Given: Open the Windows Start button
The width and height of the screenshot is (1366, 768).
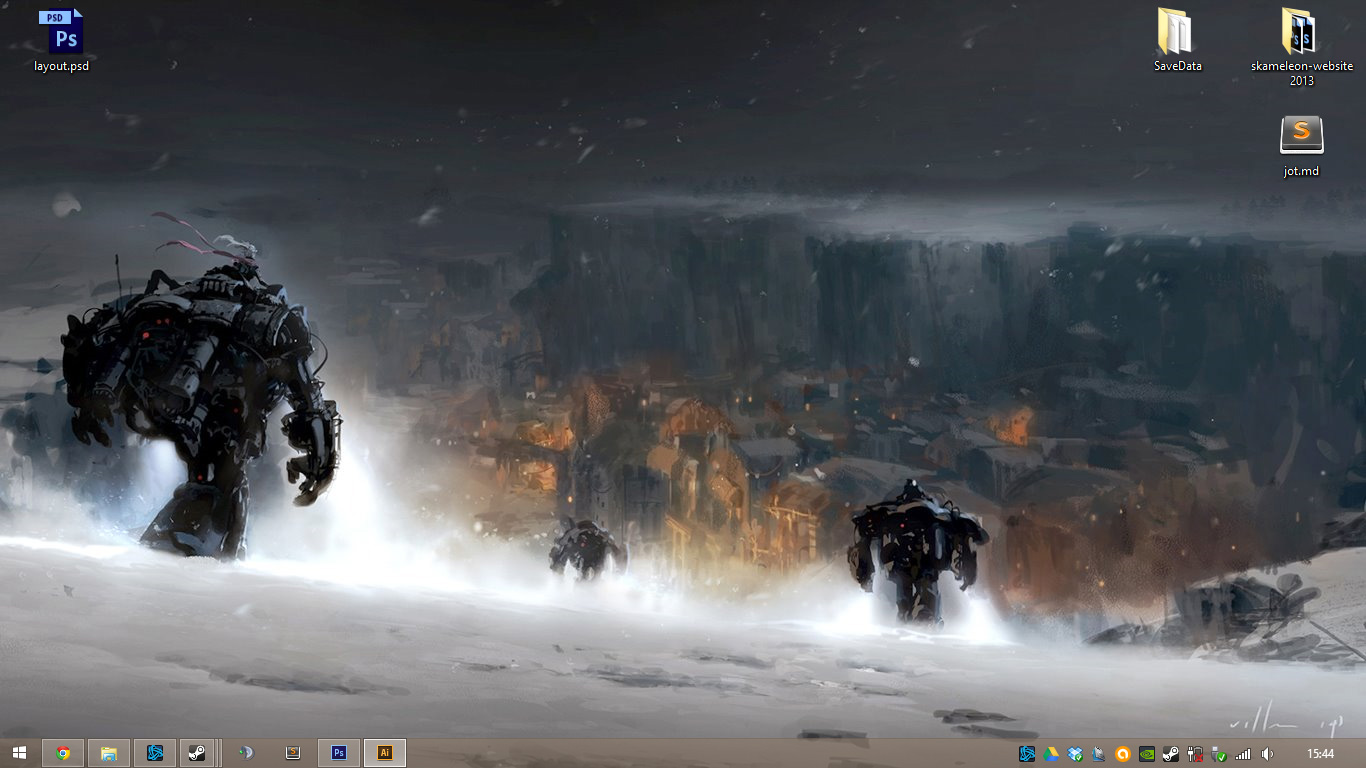Looking at the screenshot, I should (19, 753).
